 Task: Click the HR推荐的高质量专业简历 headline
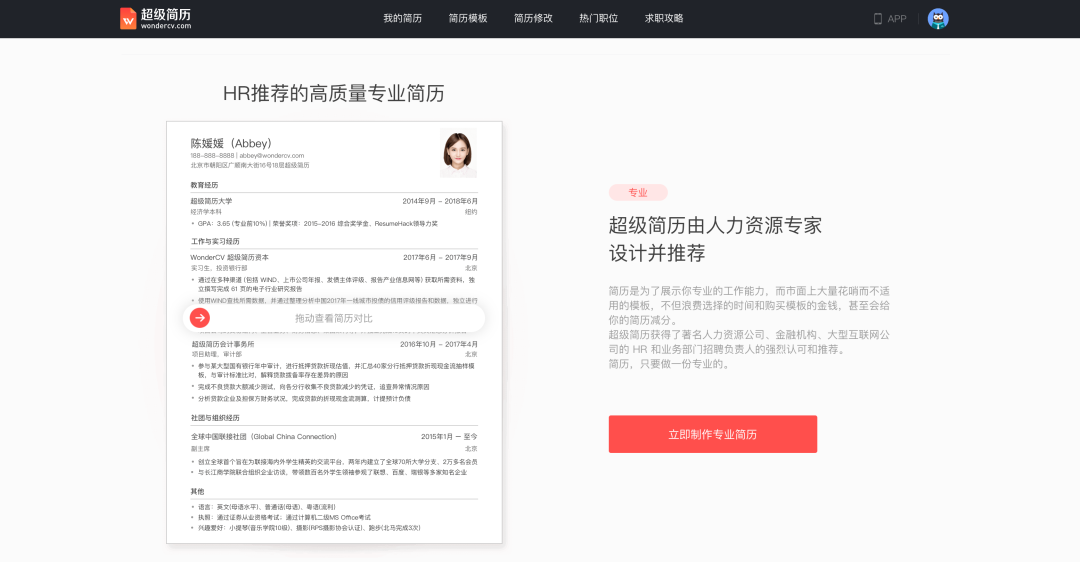[x=333, y=93]
